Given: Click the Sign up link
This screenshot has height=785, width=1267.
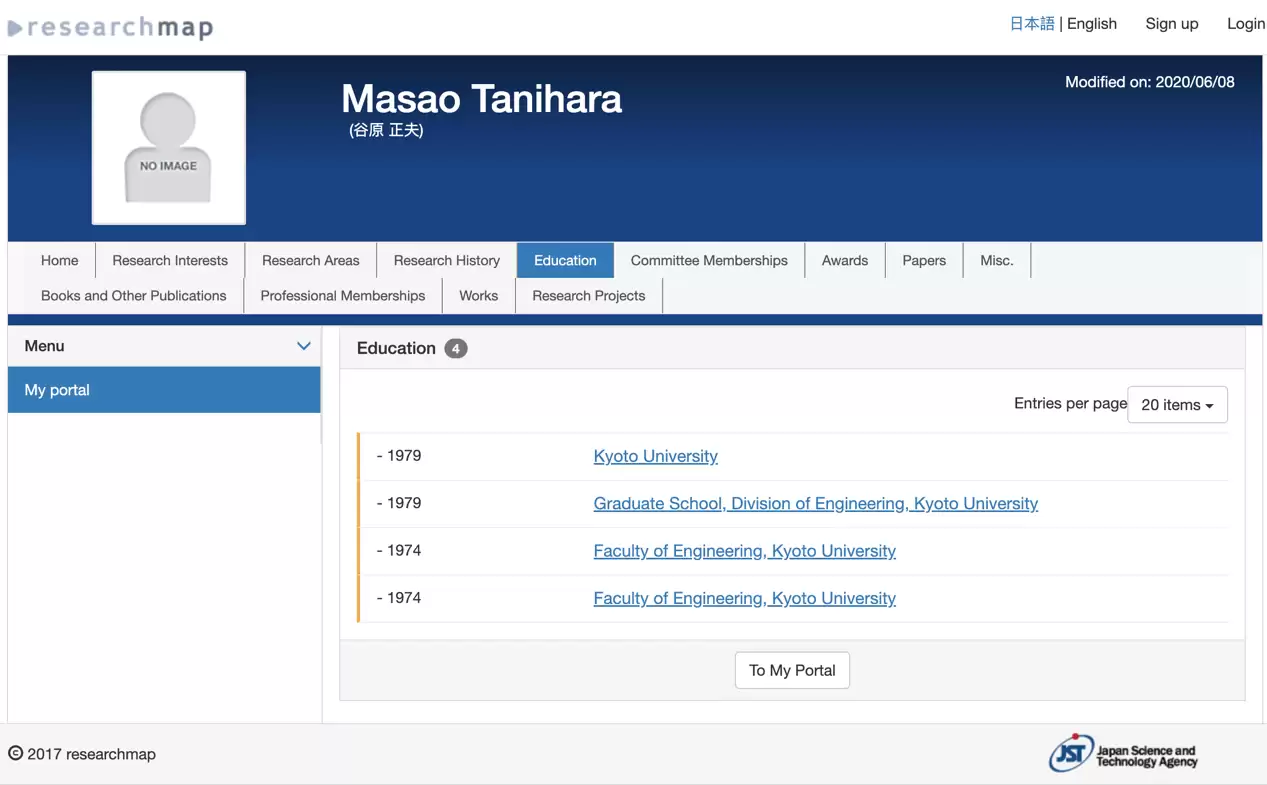Looking at the screenshot, I should [x=1171, y=24].
